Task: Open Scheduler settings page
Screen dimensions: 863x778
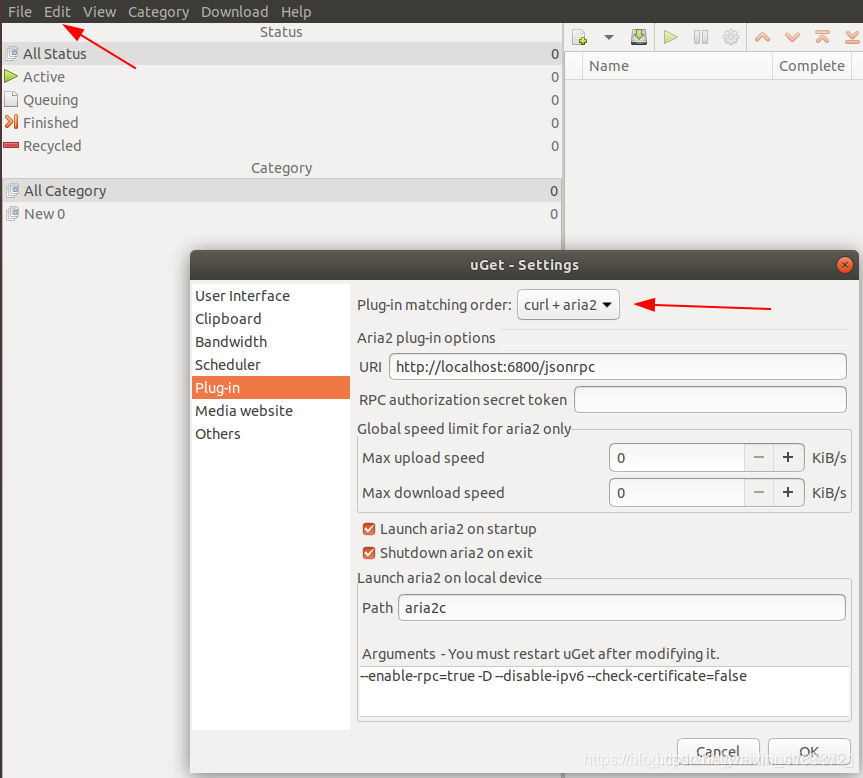Action: (270, 365)
